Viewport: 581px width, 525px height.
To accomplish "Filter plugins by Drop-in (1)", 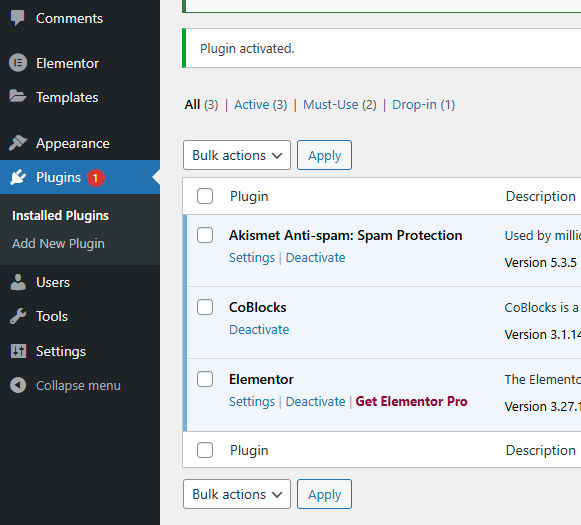I will point(423,105).
